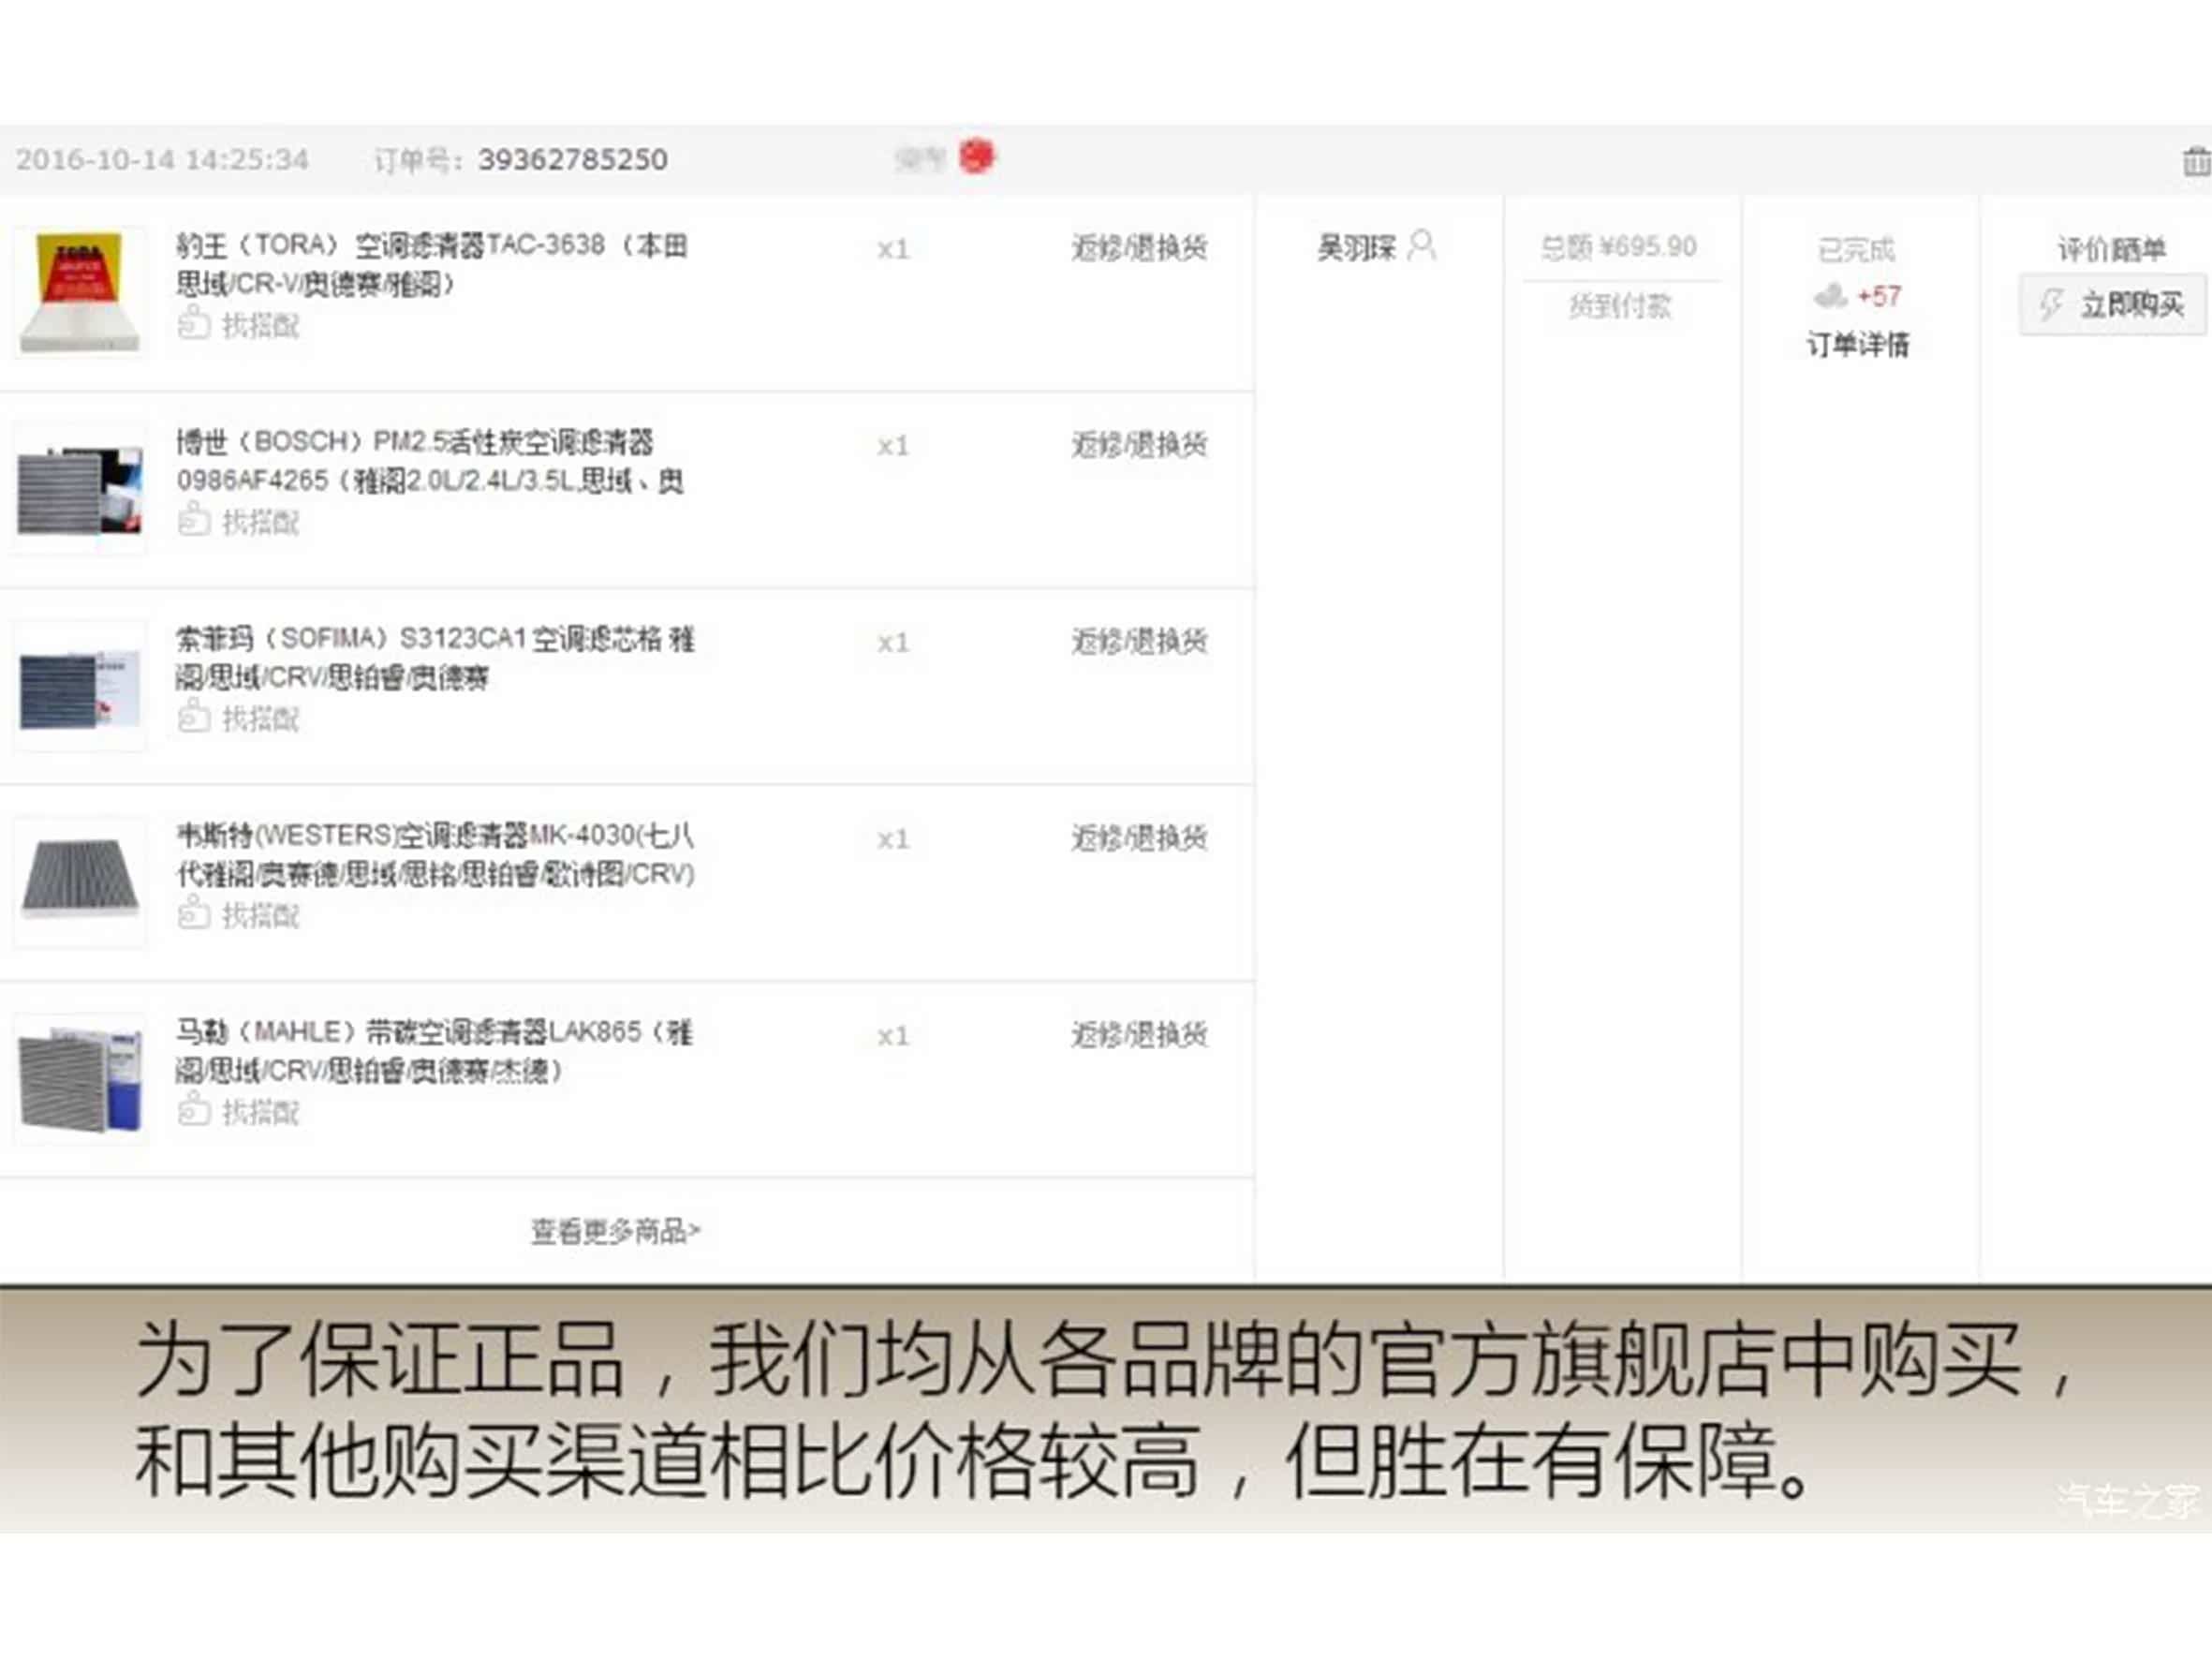
Task: Open the SOFIMA S3123CA1 product thumbnail
Action: (x=80, y=686)
